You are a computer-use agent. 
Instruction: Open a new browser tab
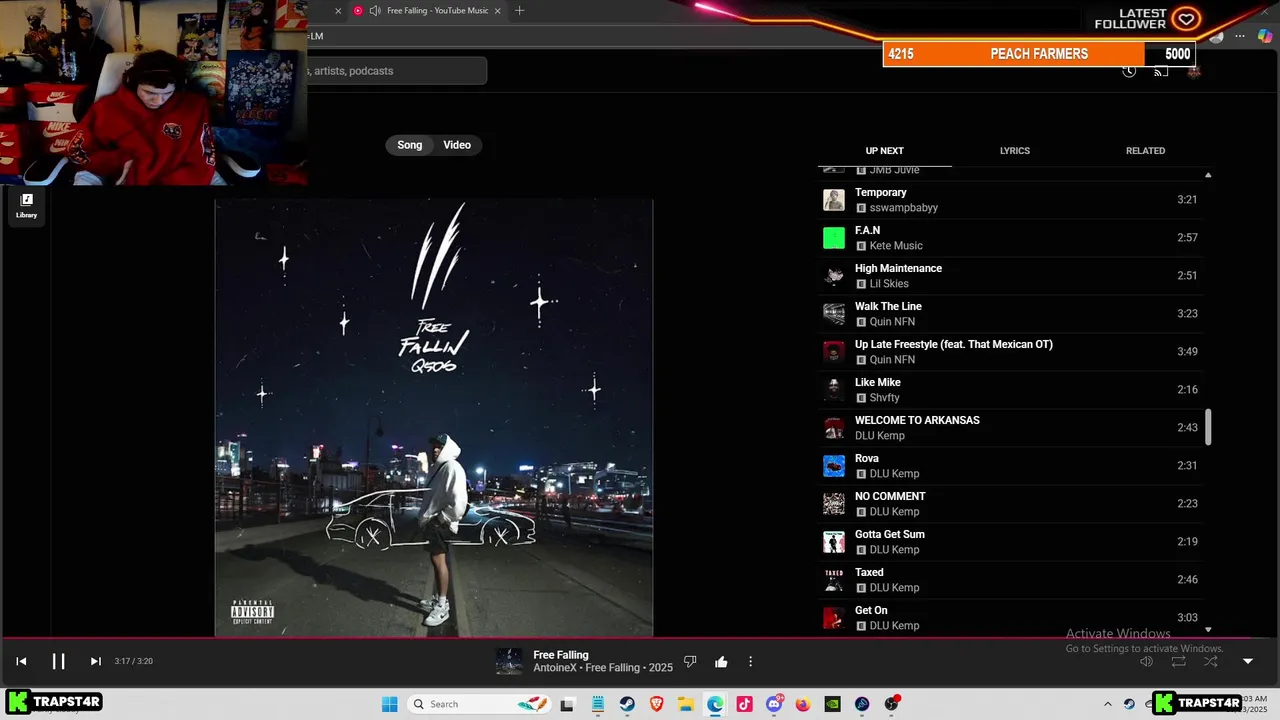tap(519, 11)
